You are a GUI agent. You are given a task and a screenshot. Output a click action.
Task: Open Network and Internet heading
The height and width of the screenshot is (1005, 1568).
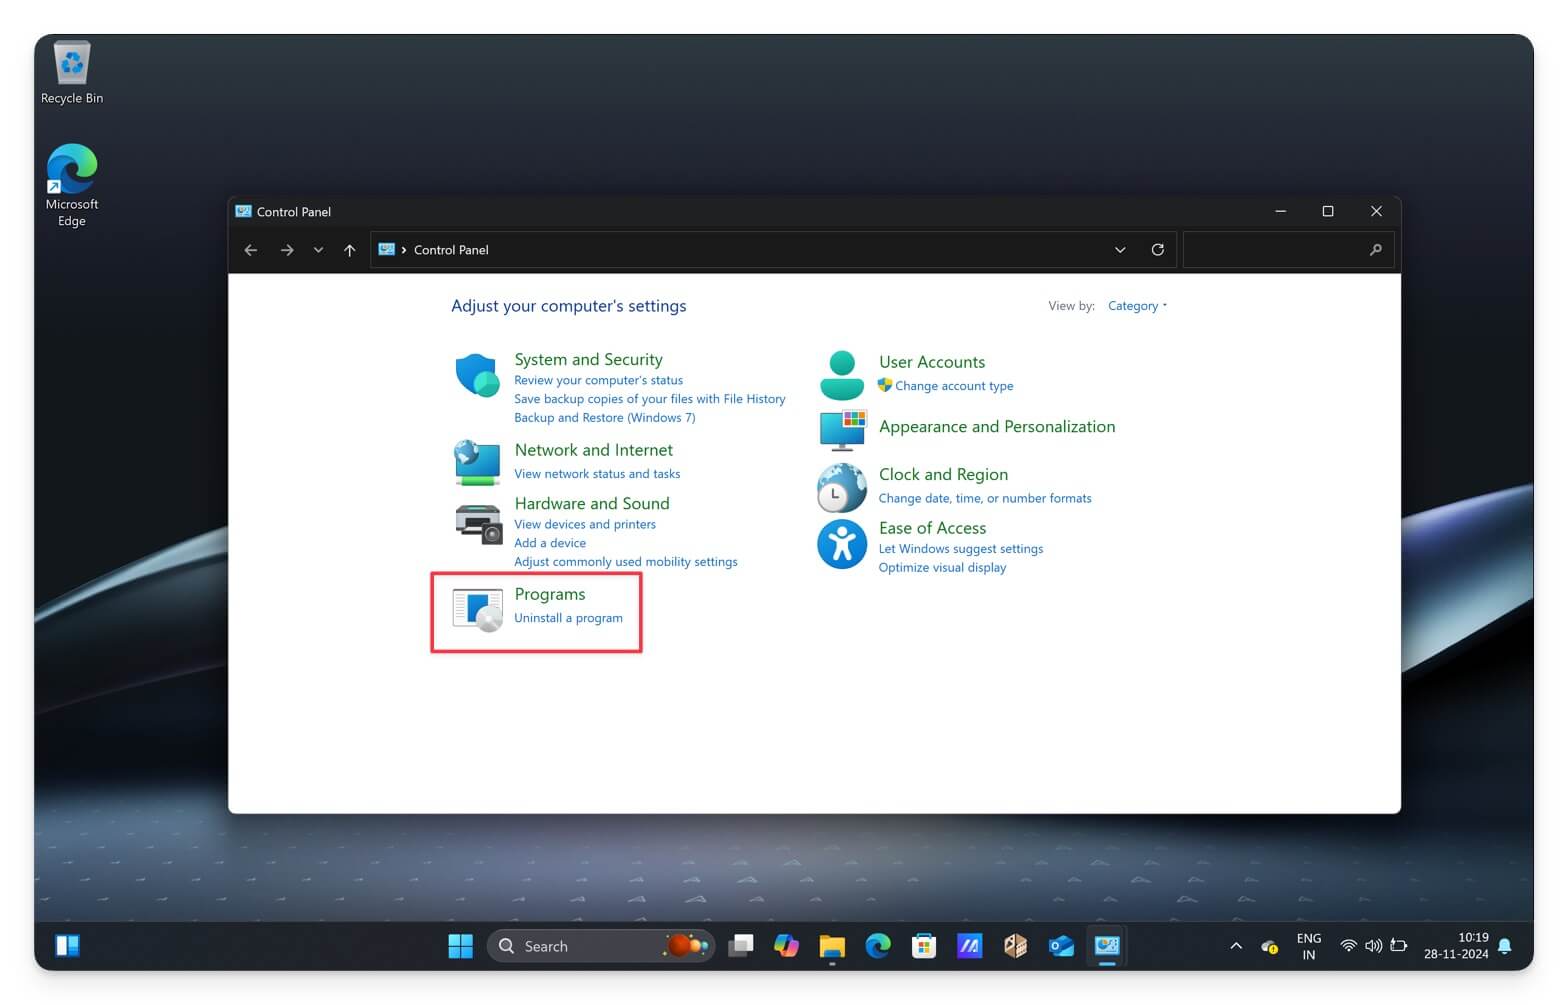click(593, 450)
